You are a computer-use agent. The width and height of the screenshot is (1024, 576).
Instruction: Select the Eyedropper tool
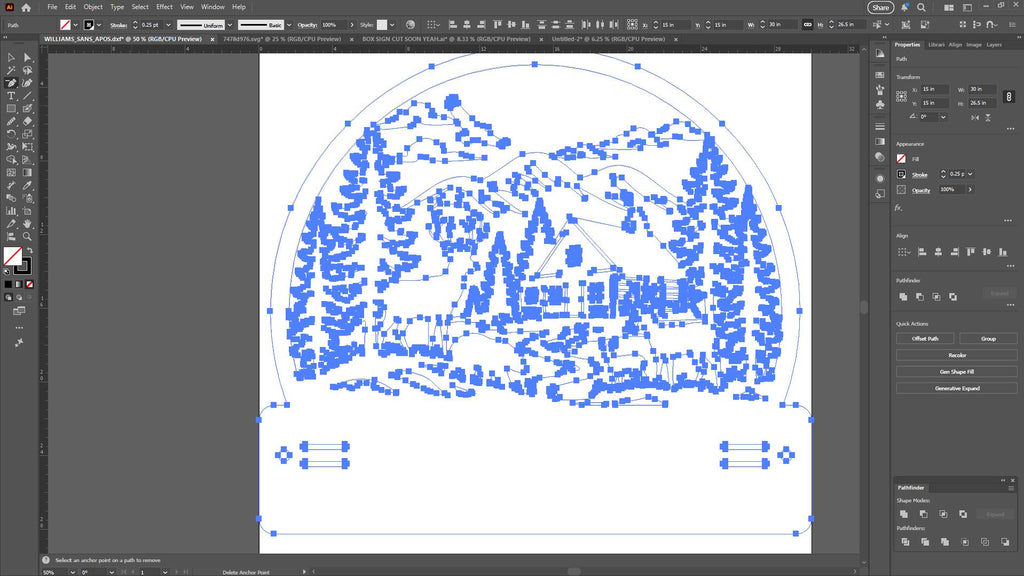27,185
